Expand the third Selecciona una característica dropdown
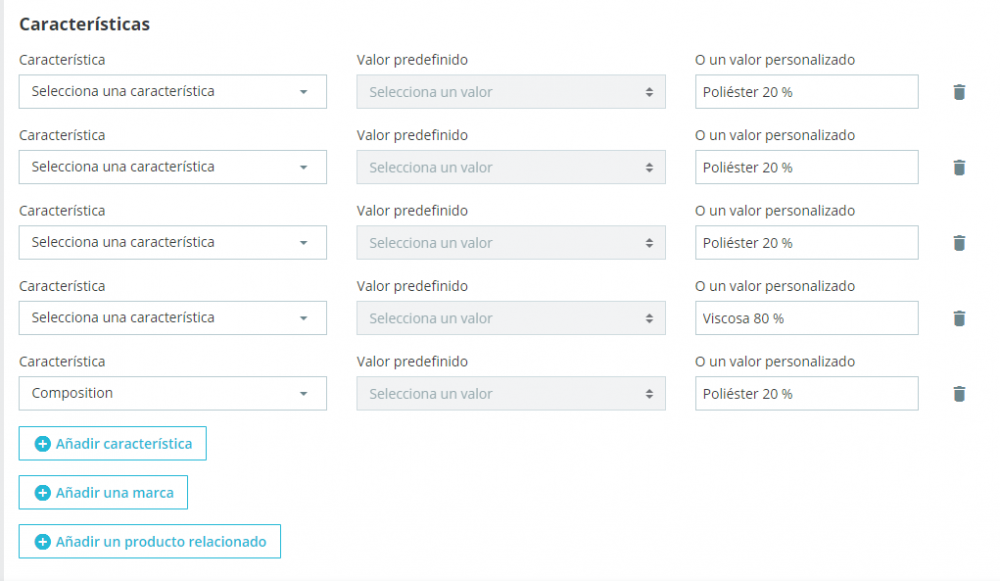The width and height of the screenshot is (1000, 581). pyautogui.click(x=172, y=242)
